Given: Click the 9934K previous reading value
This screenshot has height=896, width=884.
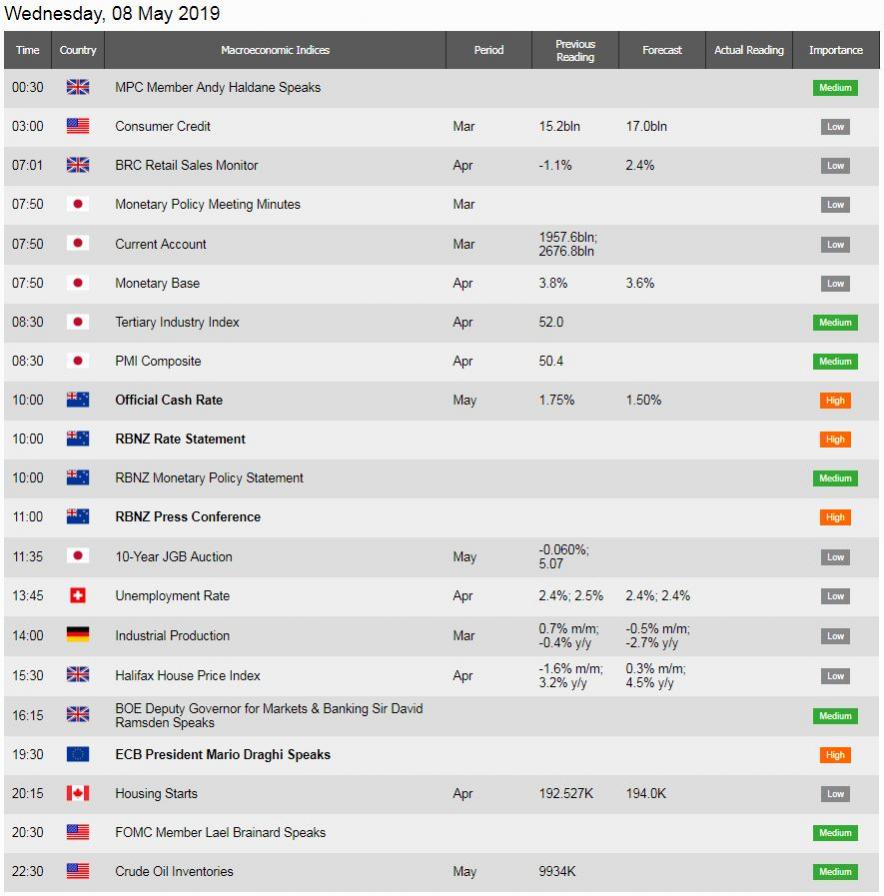Looking at the screenshot, I should pyautogui.click(x=557, y=871).
